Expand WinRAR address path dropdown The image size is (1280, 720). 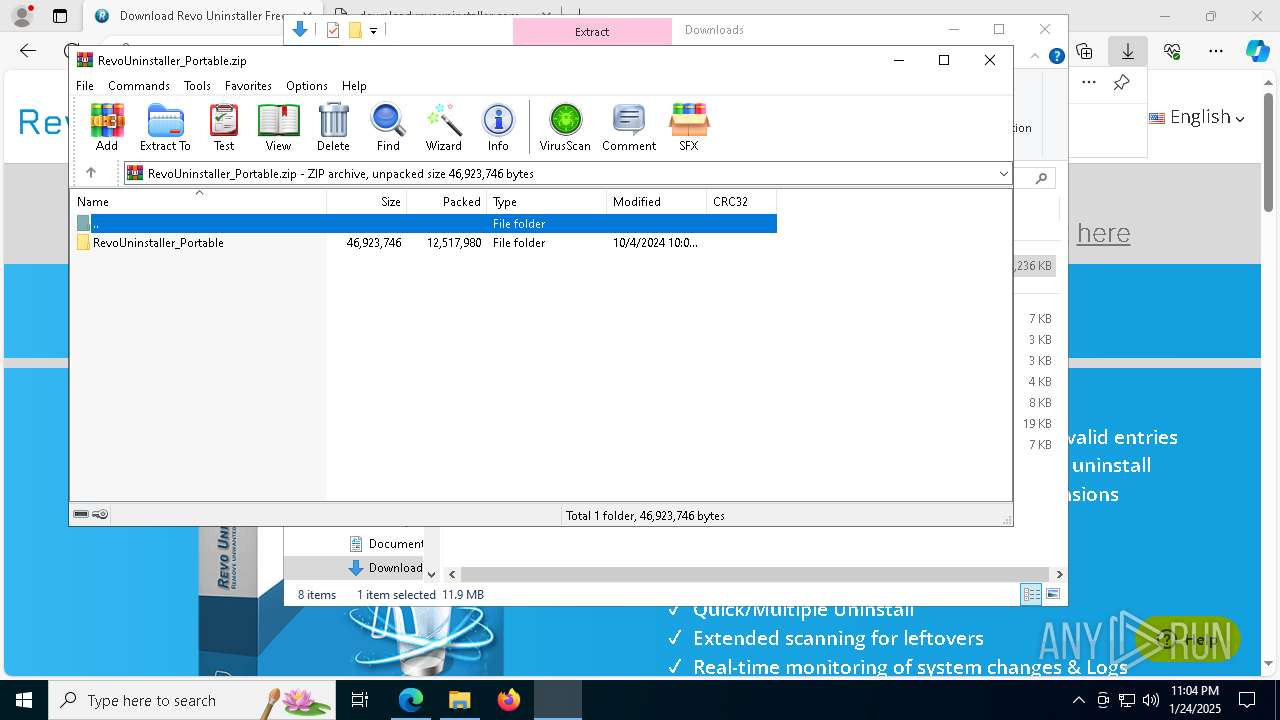pos(1003,173)
